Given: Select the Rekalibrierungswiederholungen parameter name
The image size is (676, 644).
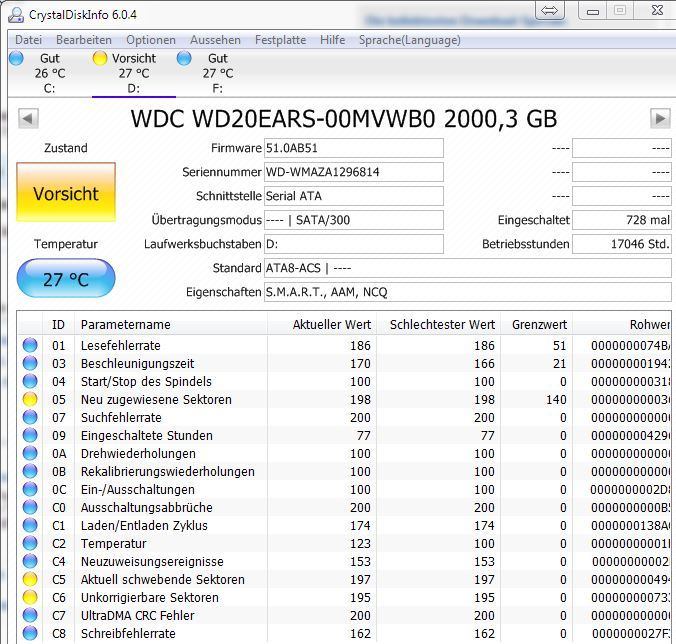Looking at the screenshot, I should click(168, 472).
